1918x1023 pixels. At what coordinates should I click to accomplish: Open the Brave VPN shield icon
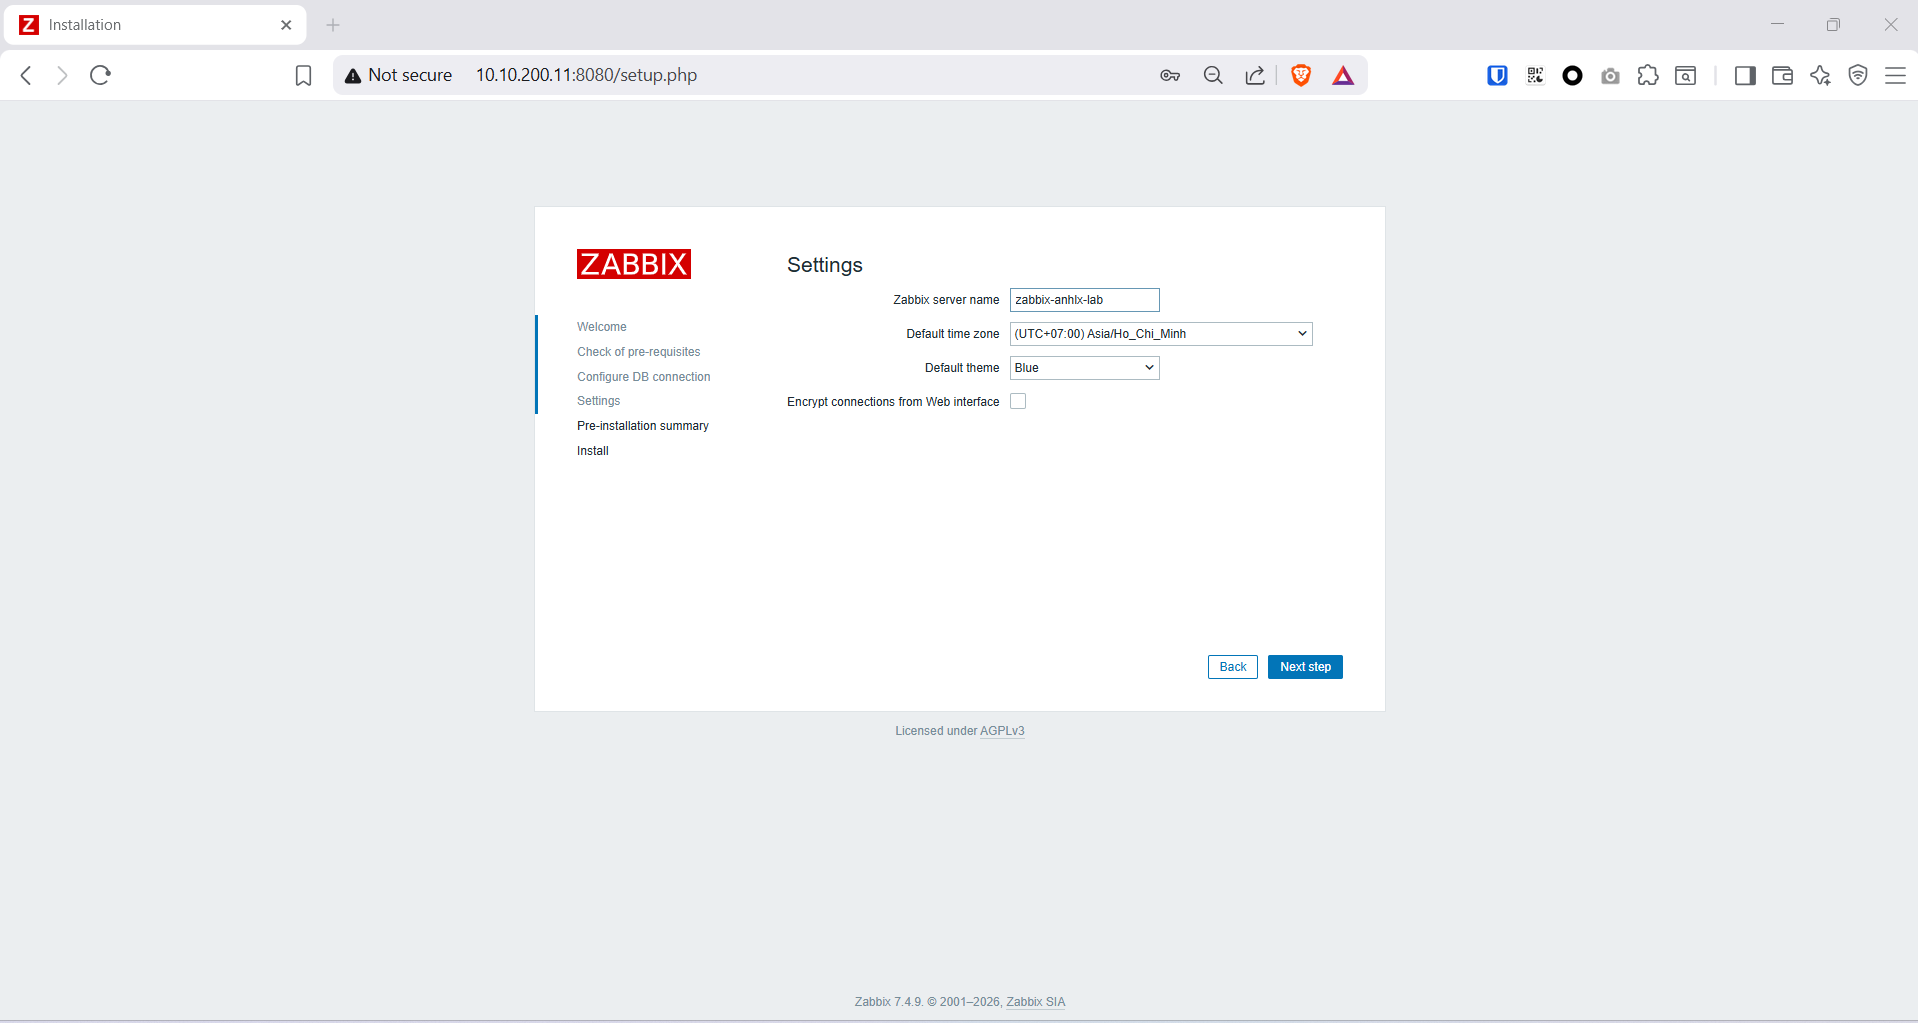(1858, 75)
